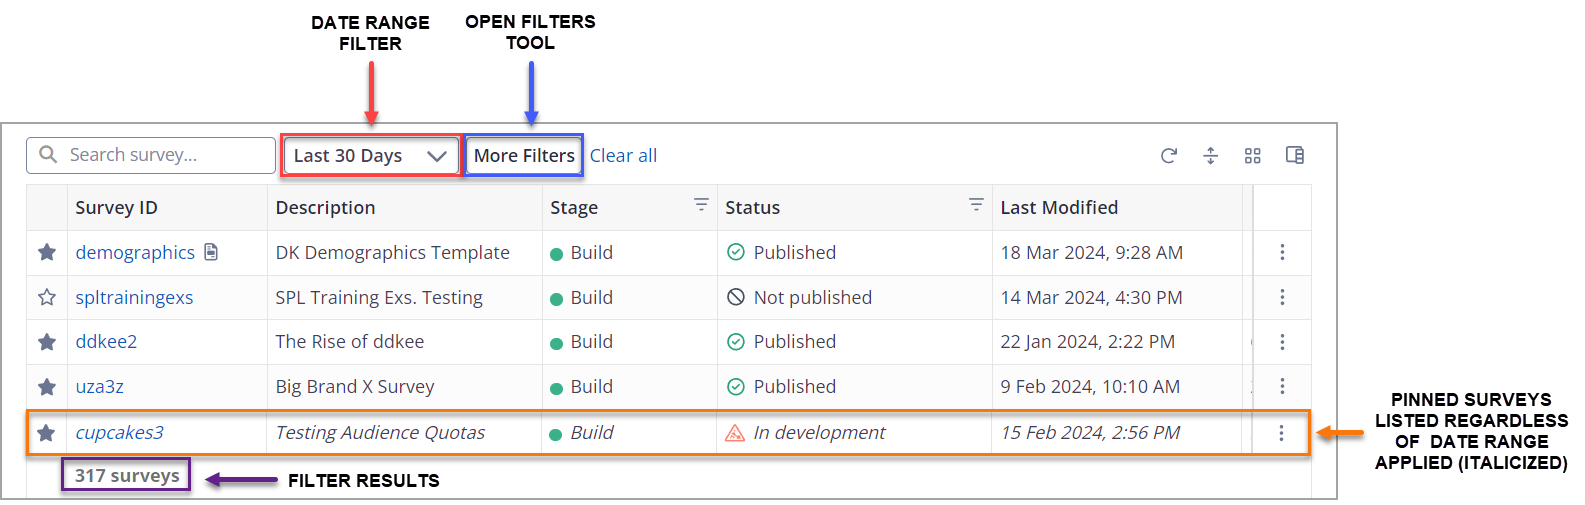
Task: Open the uza3z survey link
Action: [100, 386]
